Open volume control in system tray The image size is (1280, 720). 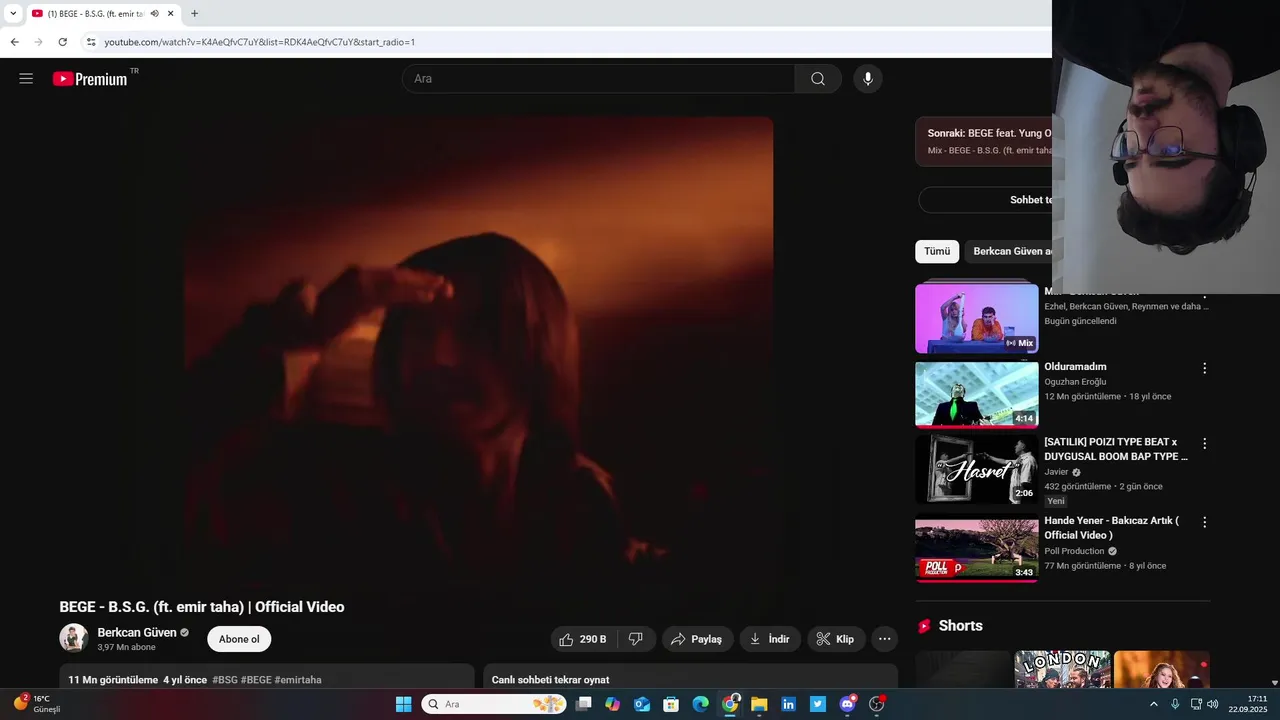click(1213, 704)
